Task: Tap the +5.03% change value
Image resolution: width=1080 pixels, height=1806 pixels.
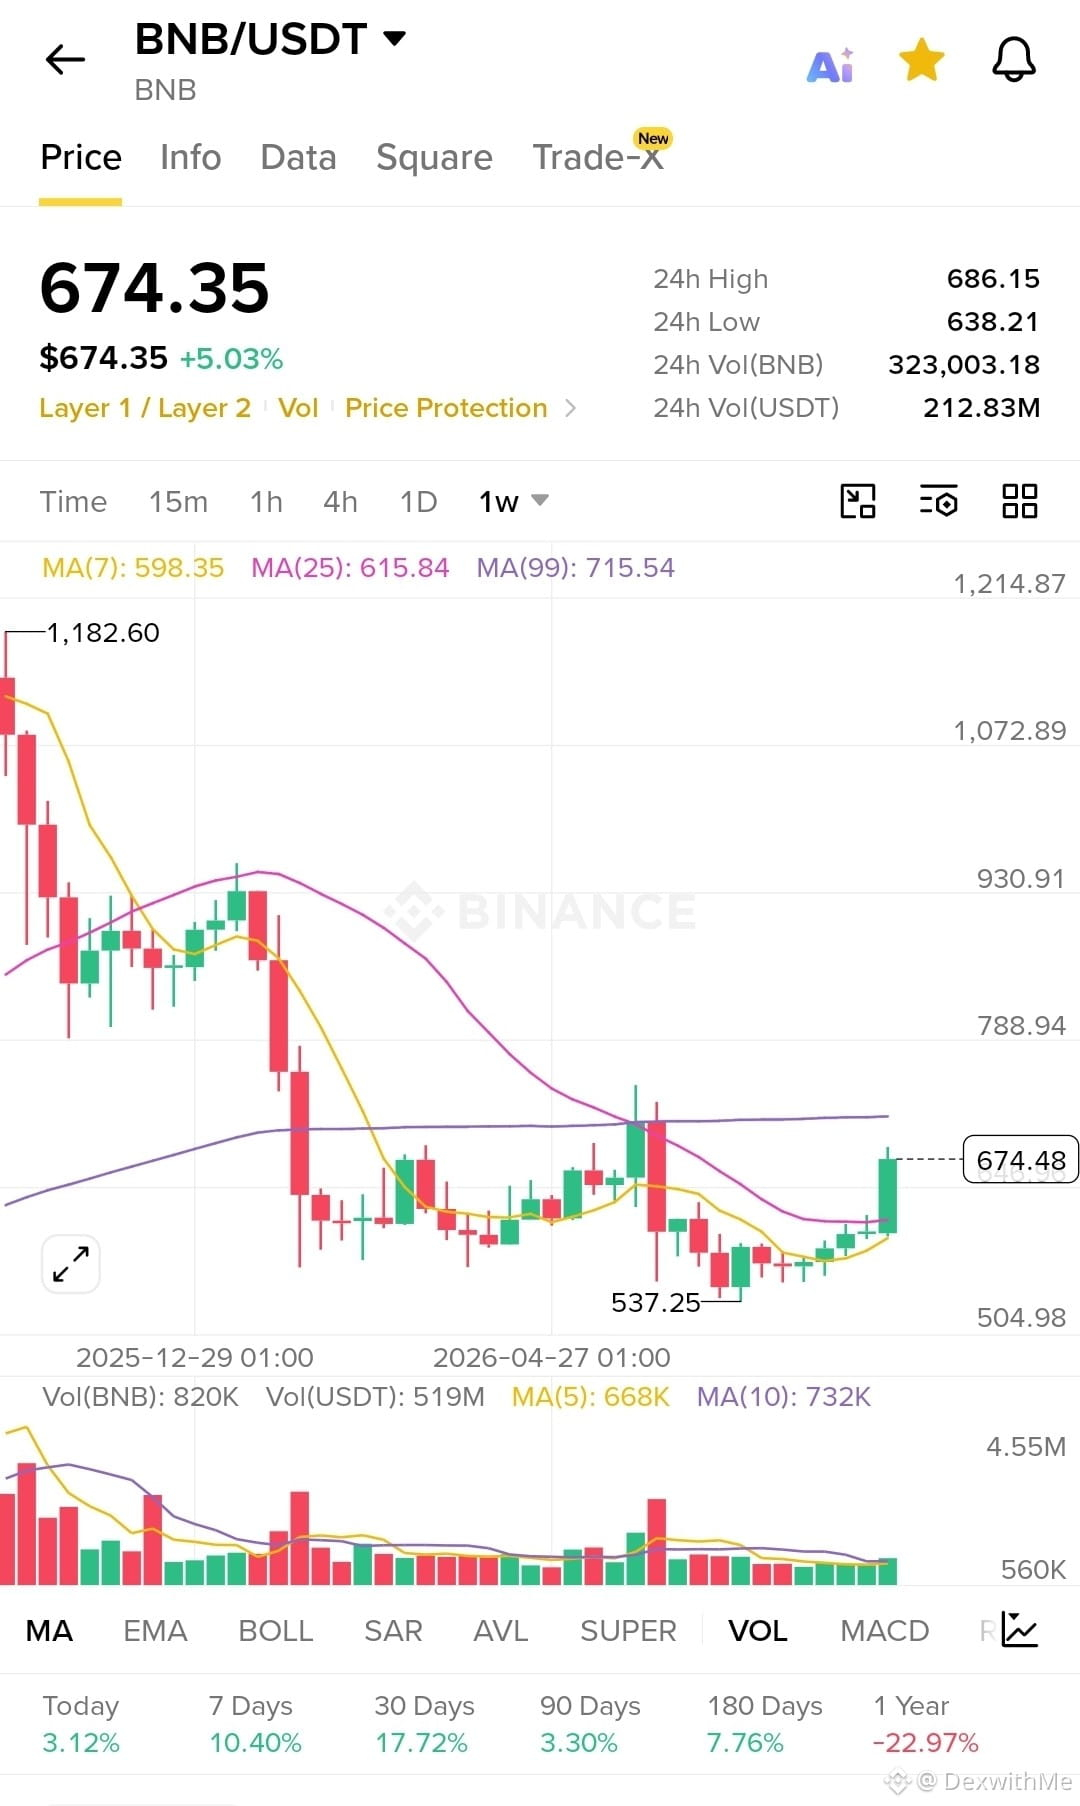Action: (231, 358)
